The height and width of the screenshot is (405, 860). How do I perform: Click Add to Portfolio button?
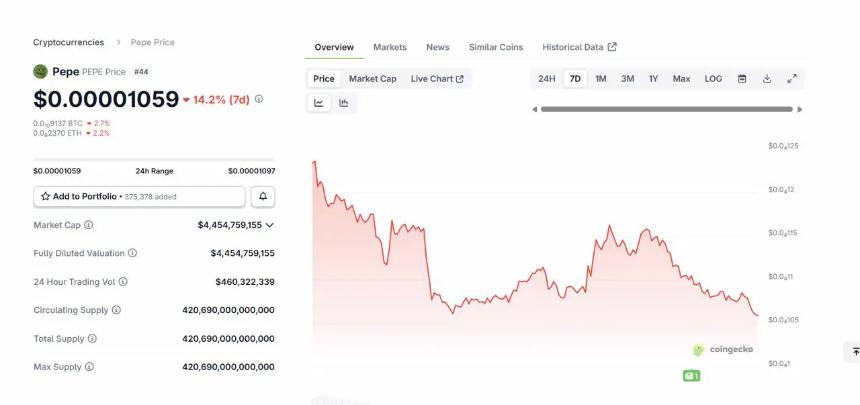point(139,196)
